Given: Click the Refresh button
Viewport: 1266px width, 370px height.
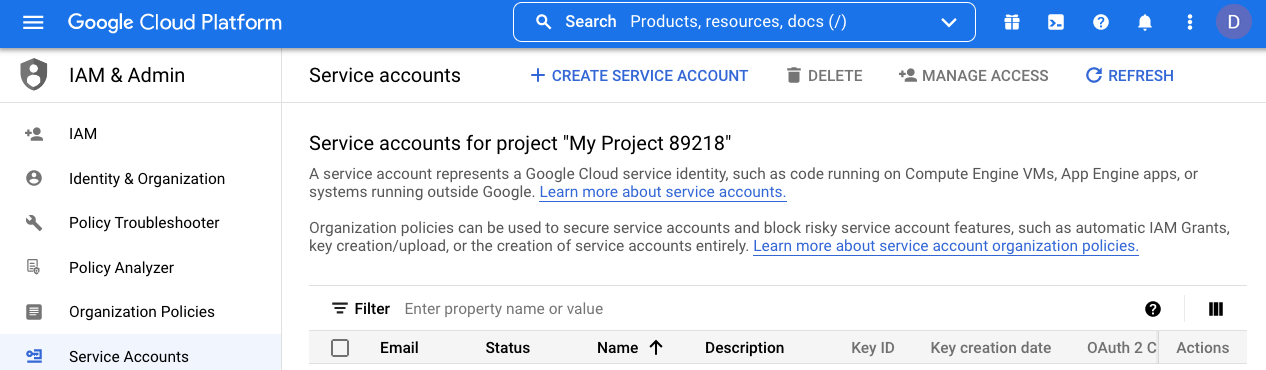Looking at the screenshot, I should point(1130,75).
